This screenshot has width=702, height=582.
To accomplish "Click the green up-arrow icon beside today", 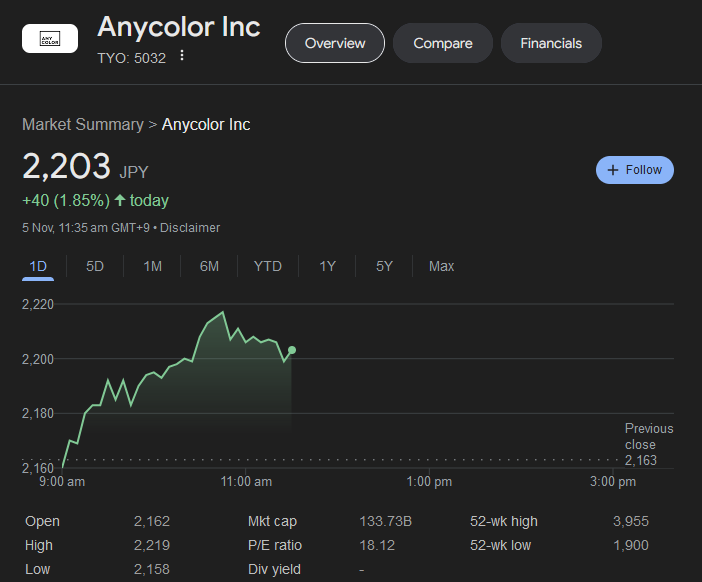I will (x=120, y=200).
